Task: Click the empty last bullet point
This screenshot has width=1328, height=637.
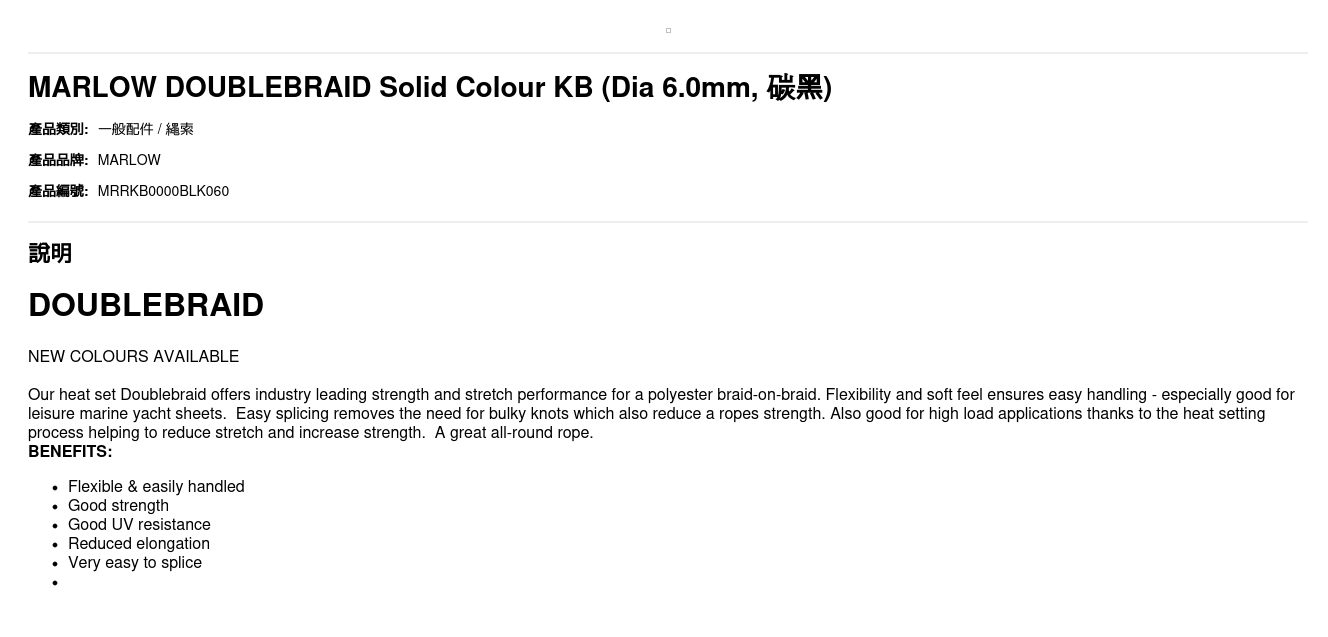Action: [x=55, y=583]
